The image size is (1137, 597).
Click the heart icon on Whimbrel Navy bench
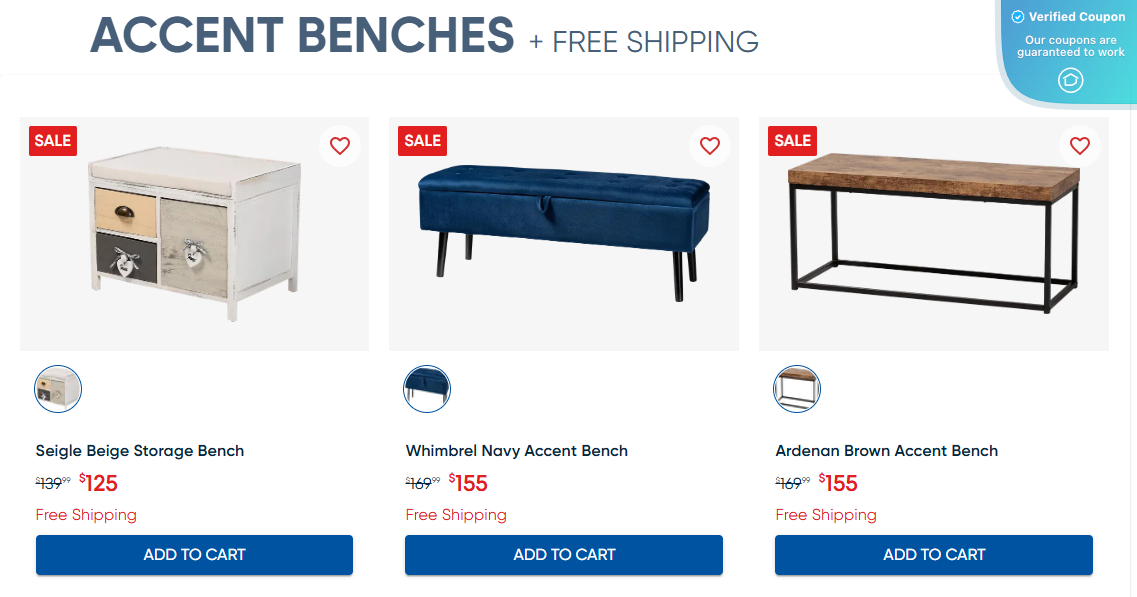pos(710,145)
